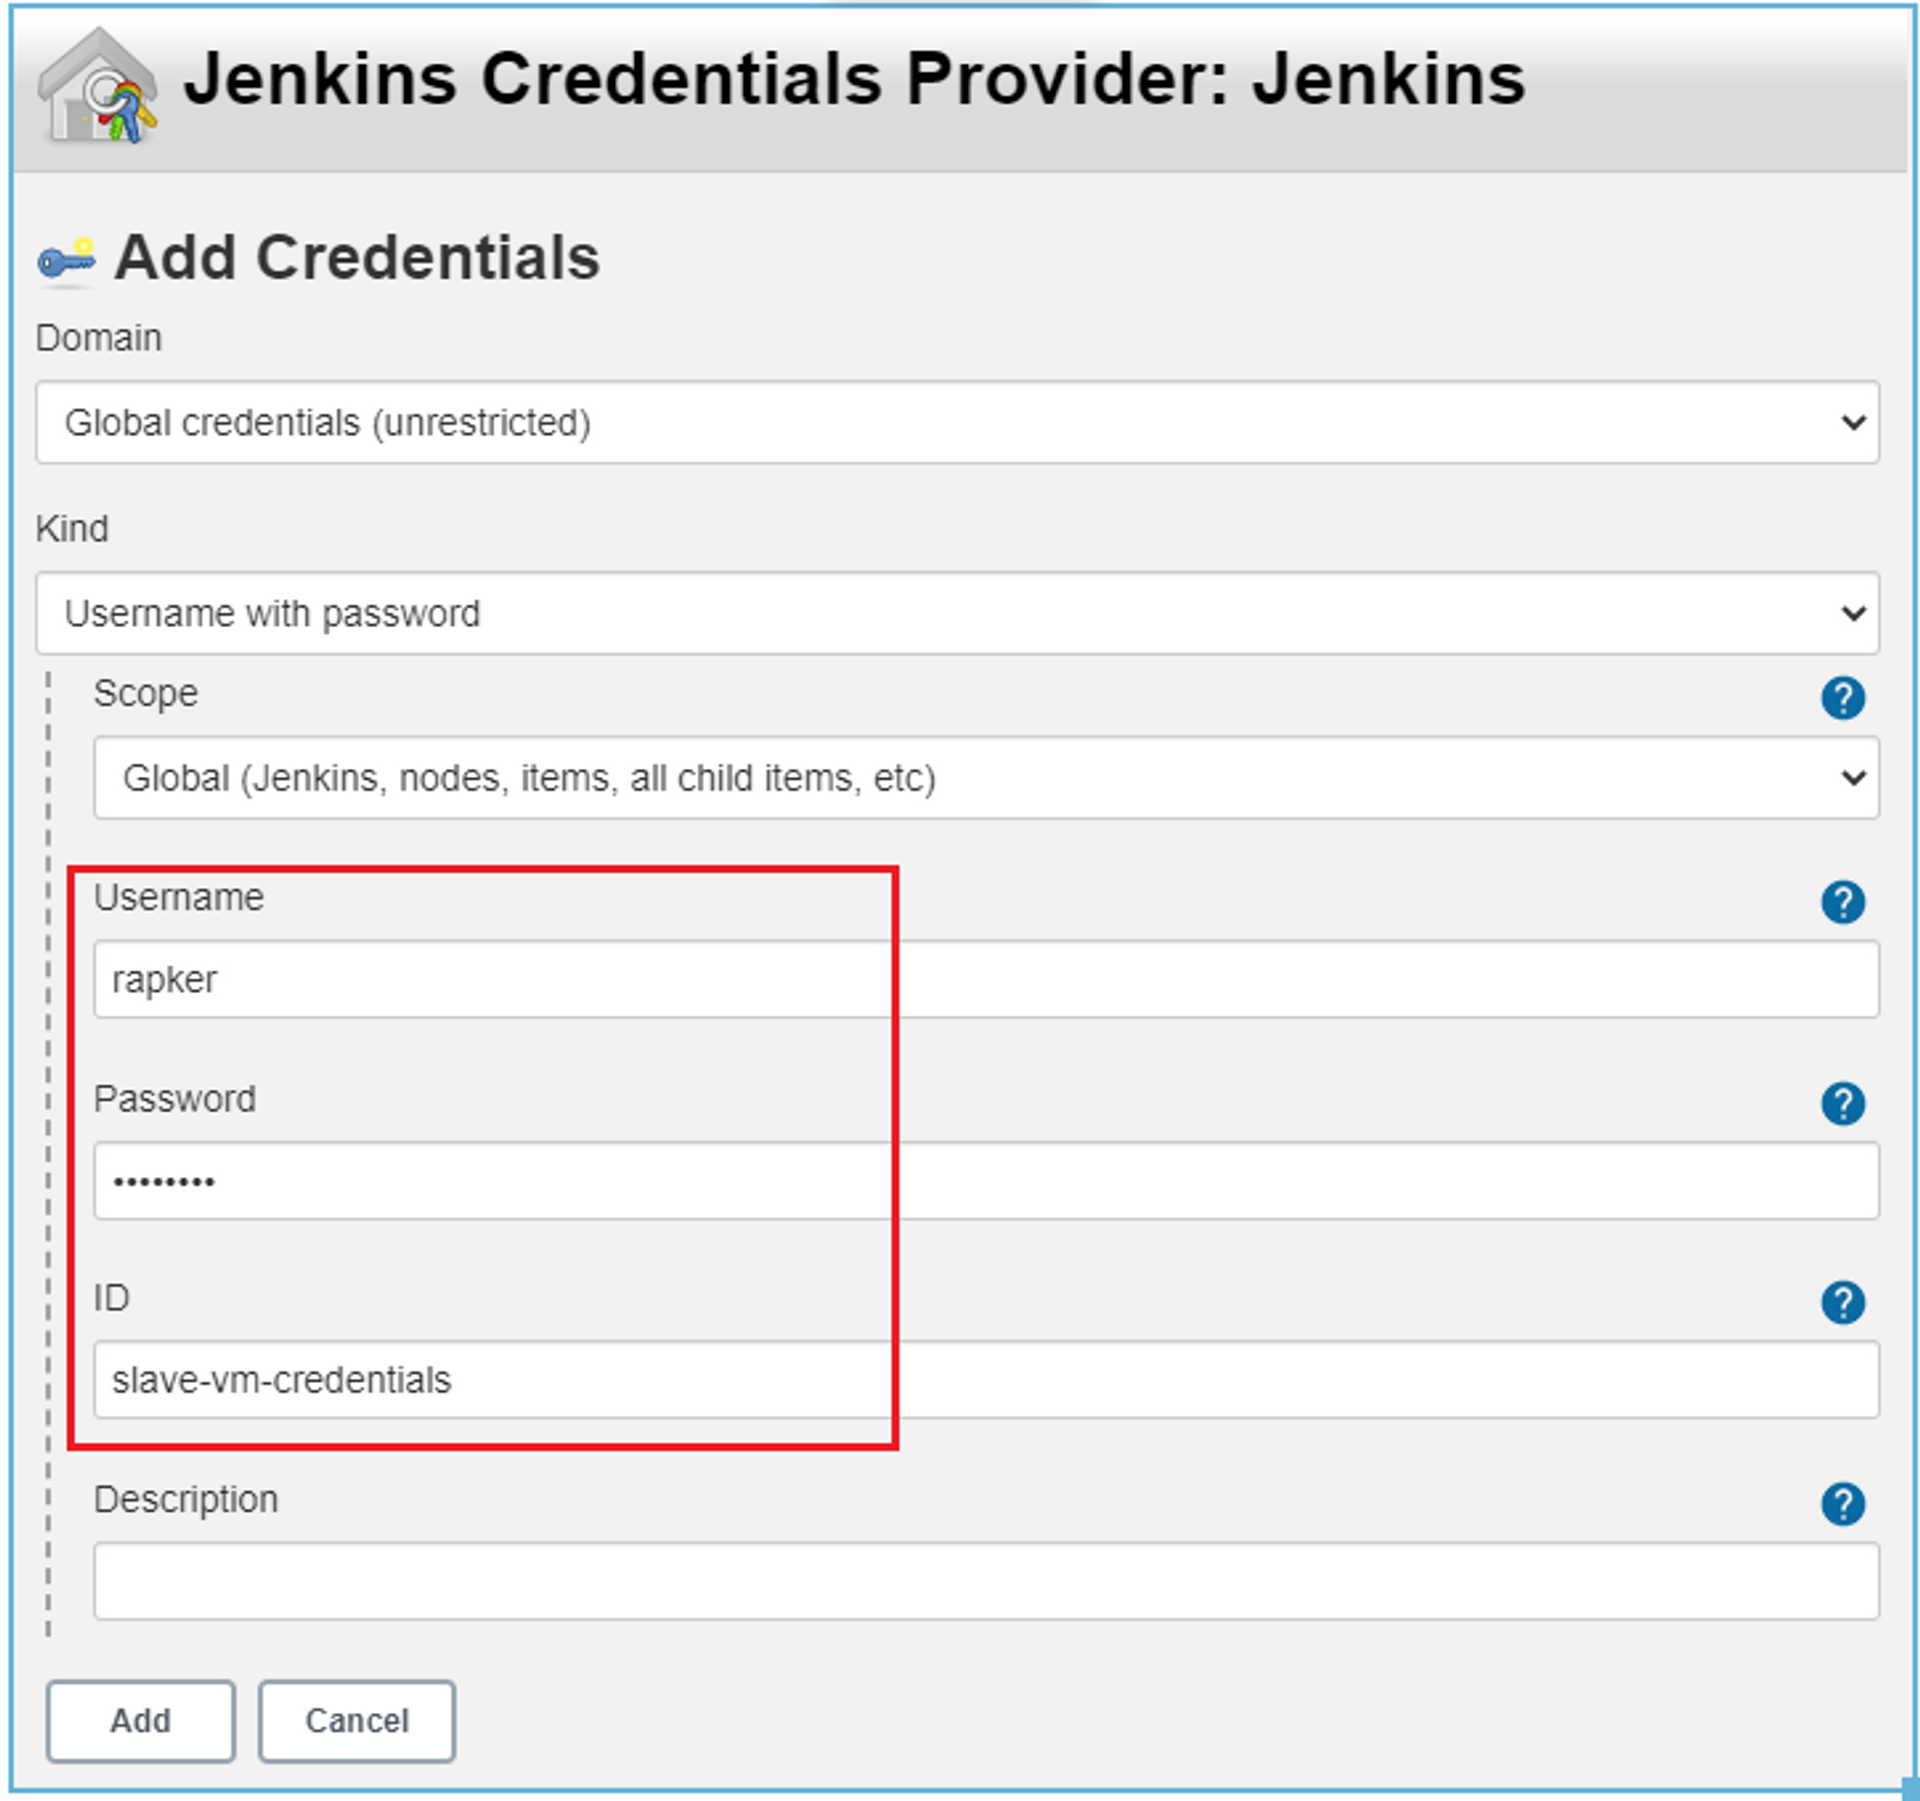Viewport: 1920px width, 1801px height.
Task: Click the ID label
Action: (x=111, y=1298)
